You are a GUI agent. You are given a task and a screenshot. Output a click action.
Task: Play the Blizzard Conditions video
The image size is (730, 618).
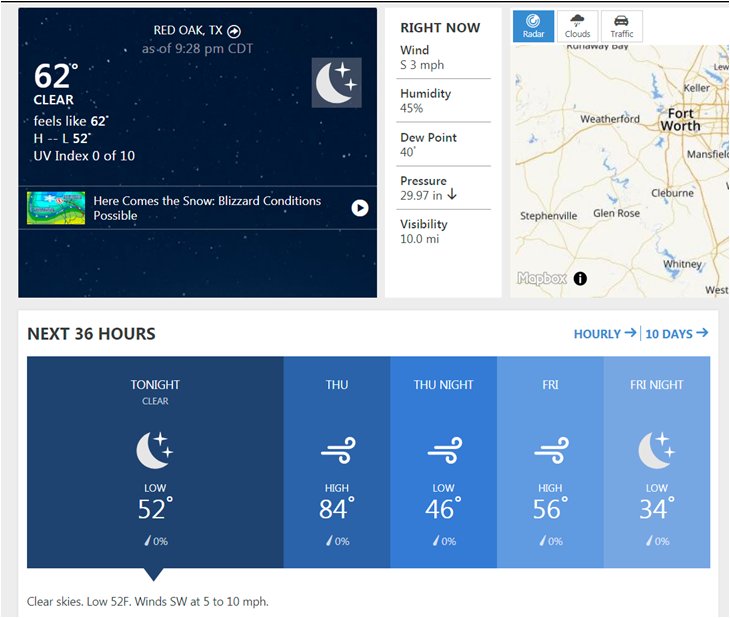pyautogui.click(x=359, y=208)
